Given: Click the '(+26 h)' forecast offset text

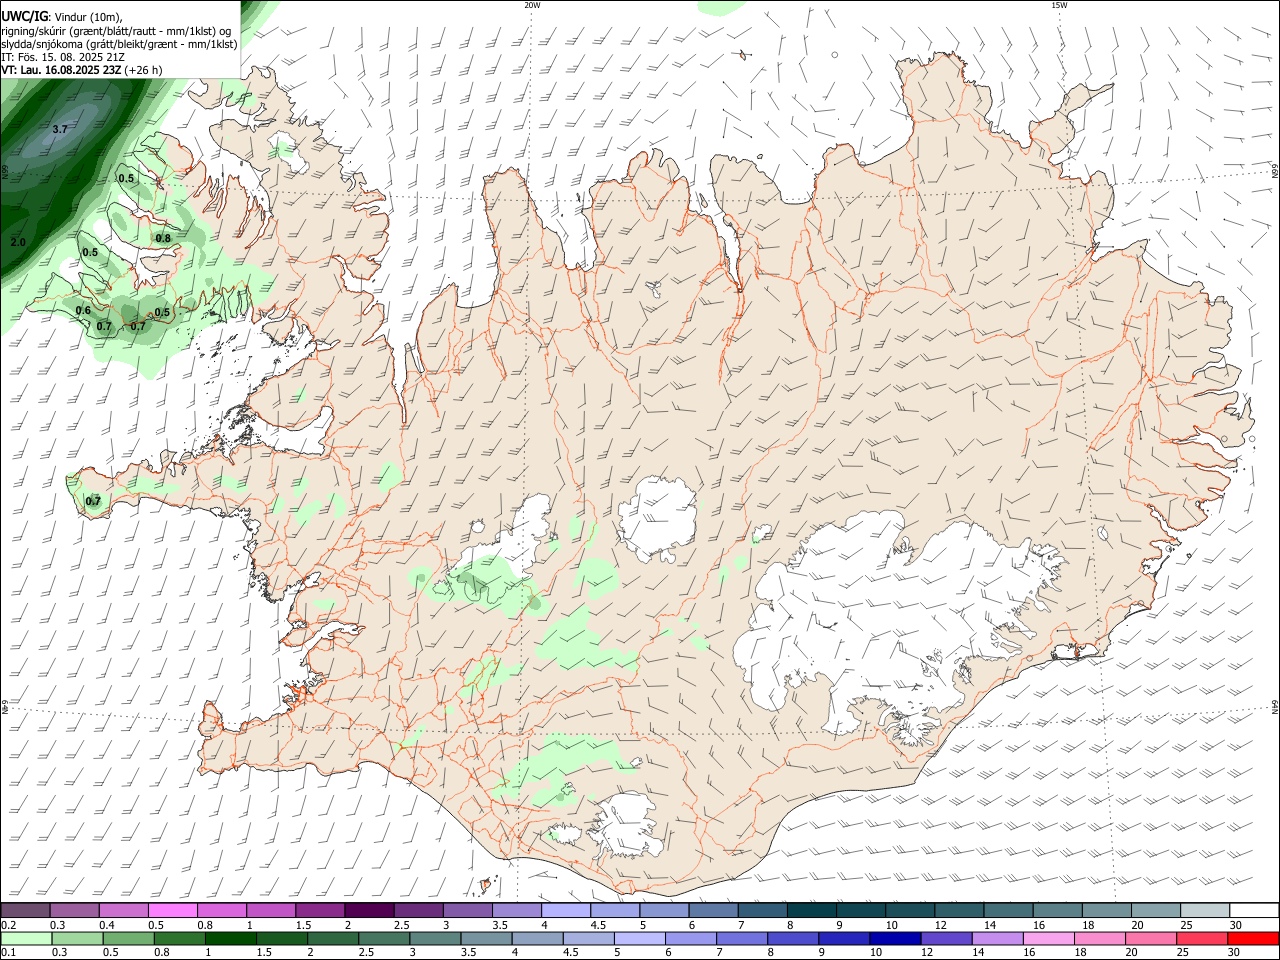Looking at the screenshot, I should tap(144, 70).
